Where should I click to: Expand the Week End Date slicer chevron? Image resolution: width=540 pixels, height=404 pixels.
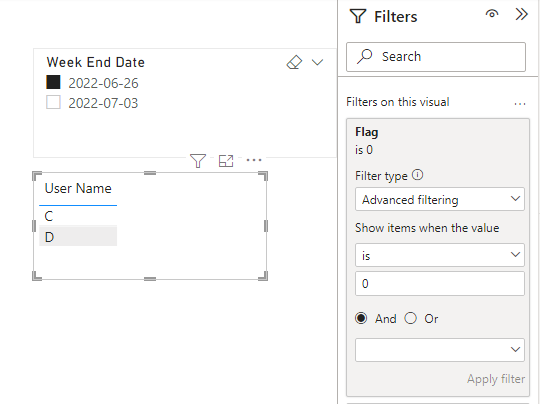point(317,62)
